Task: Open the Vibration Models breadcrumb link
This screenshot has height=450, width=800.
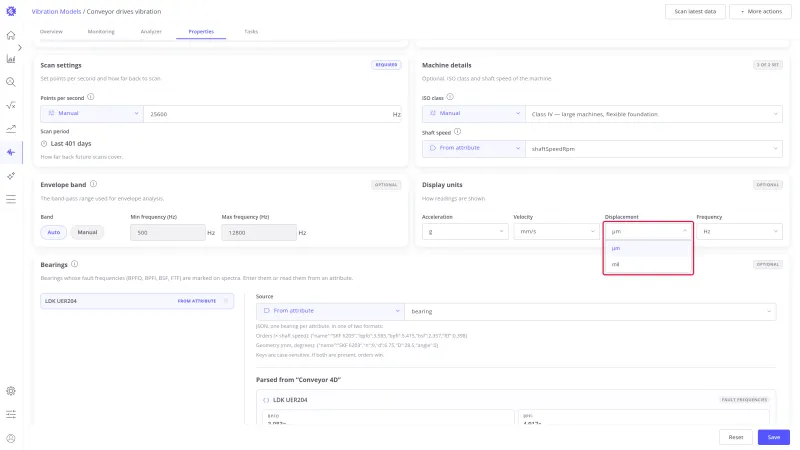Action: (56, 11)
